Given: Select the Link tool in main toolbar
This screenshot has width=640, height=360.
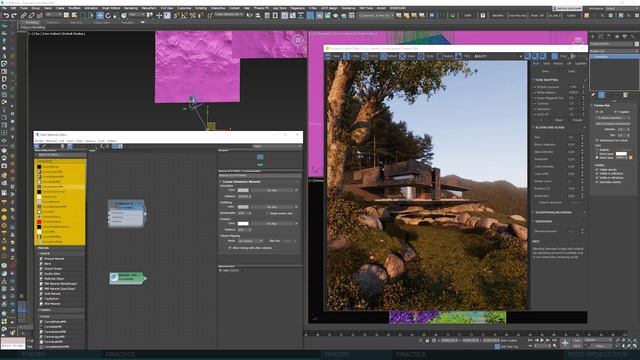Looking at the screenshot, I should 24,16.
